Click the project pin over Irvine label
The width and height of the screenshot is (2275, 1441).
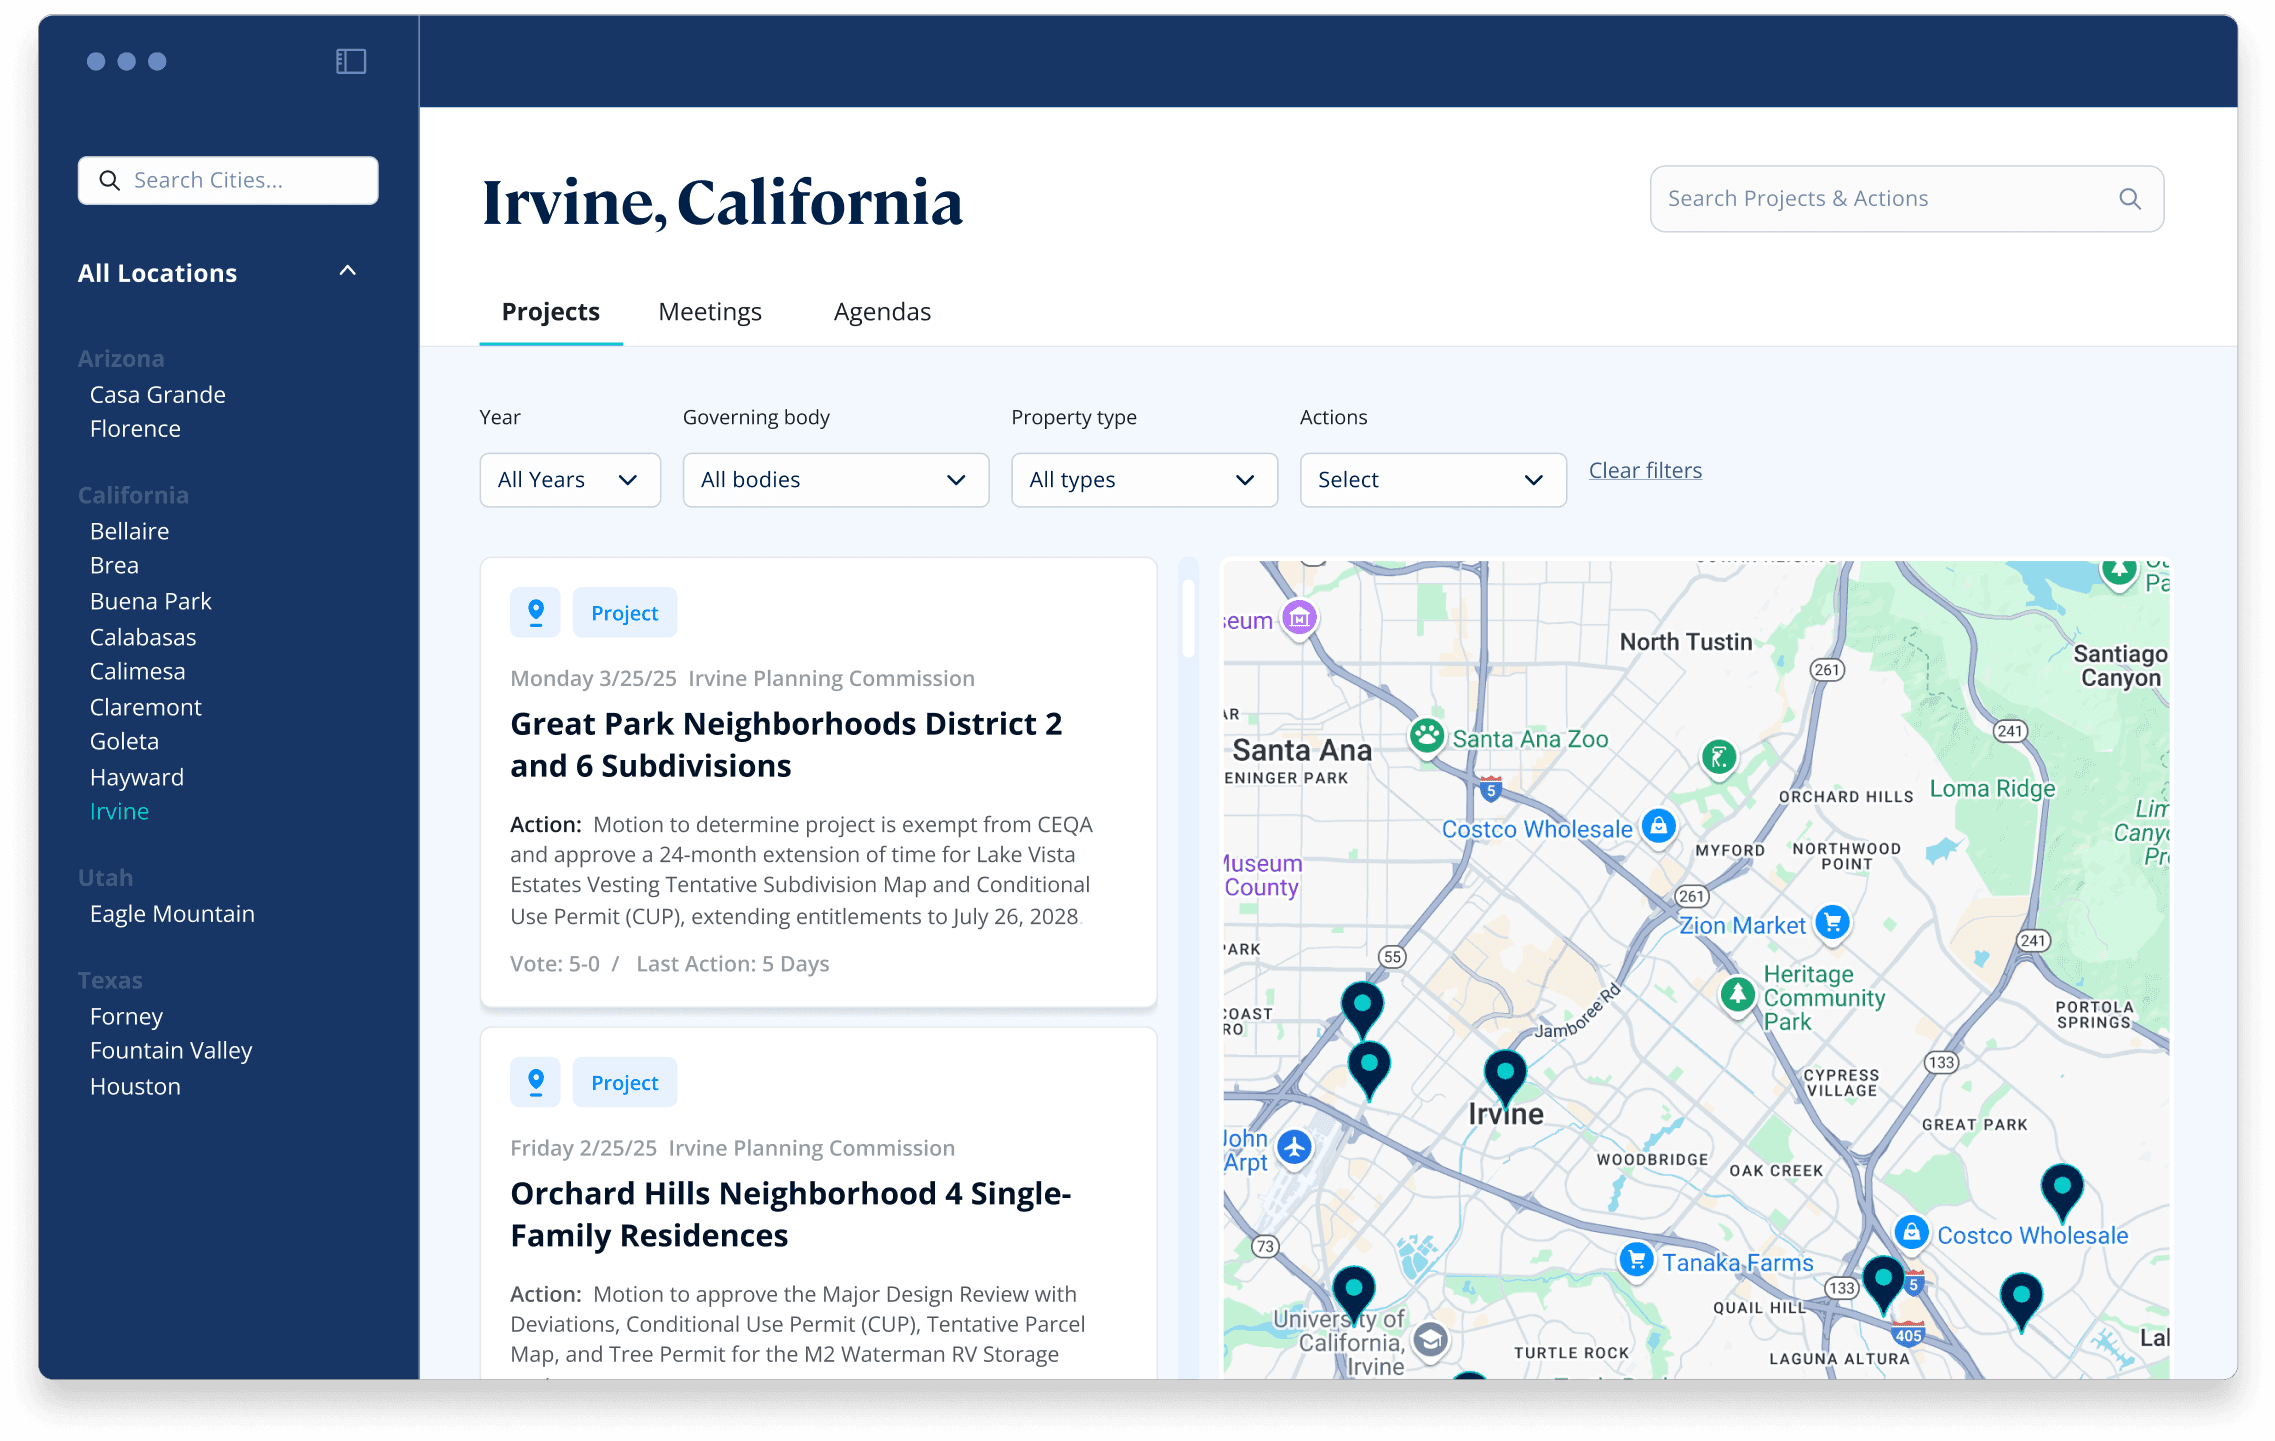(x=1504, y=1073)
